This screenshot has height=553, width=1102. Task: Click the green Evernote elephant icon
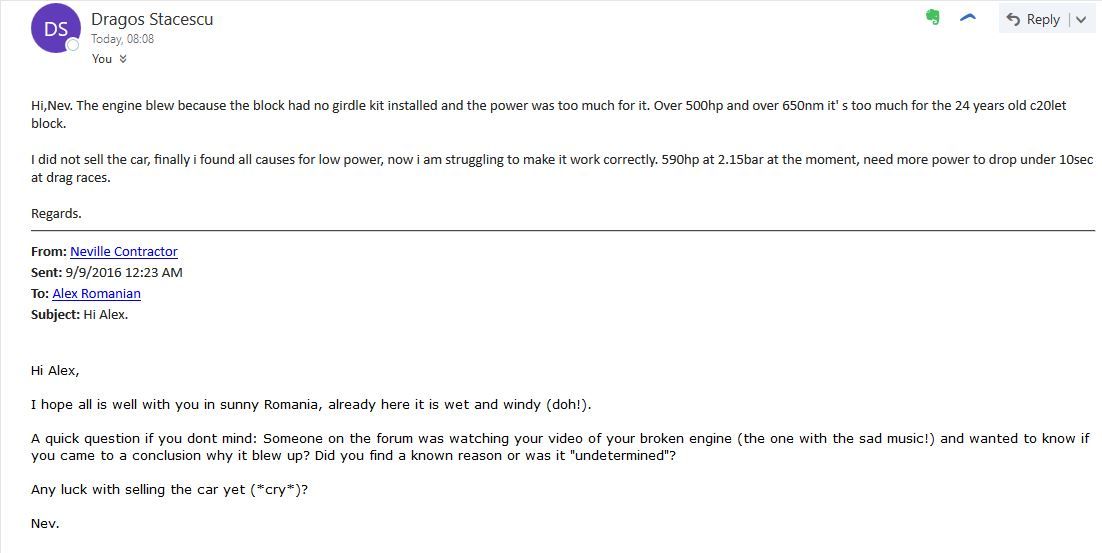click(933, 18)
